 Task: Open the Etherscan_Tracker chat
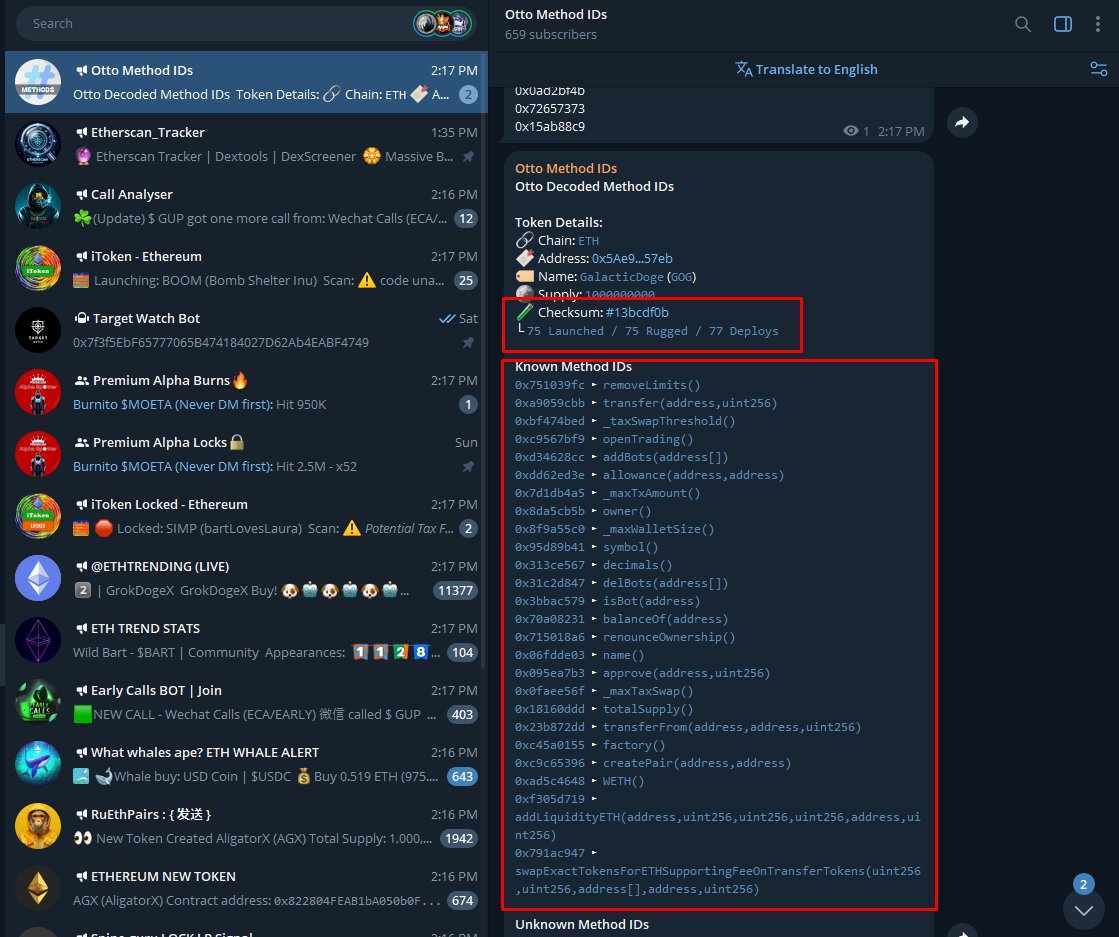click(246, 144)
